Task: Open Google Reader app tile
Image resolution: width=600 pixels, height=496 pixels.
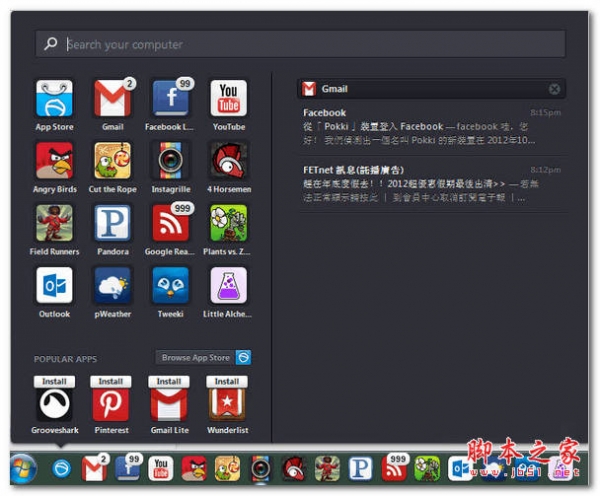Action: [171, 223]
